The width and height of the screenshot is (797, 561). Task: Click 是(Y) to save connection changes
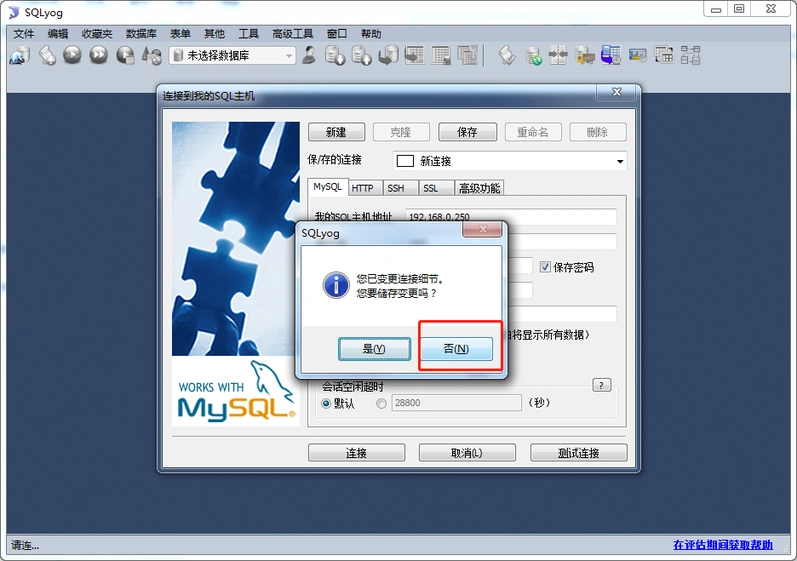pyautogui.click(x=374, y=349)
